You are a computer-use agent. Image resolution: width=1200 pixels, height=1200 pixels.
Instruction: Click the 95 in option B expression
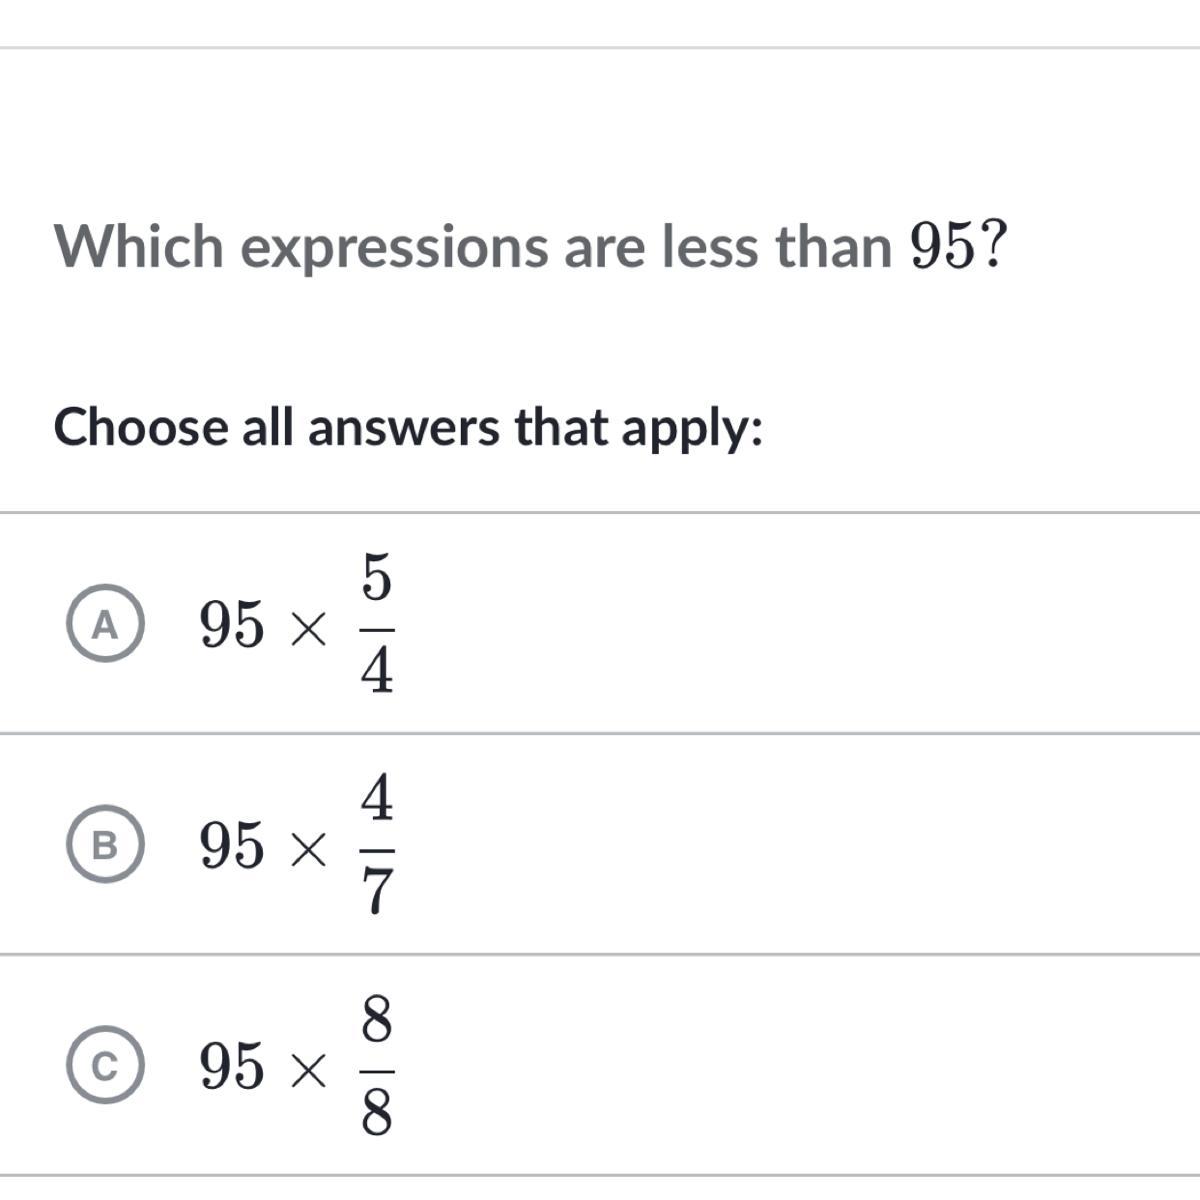[x=233, y=846]
